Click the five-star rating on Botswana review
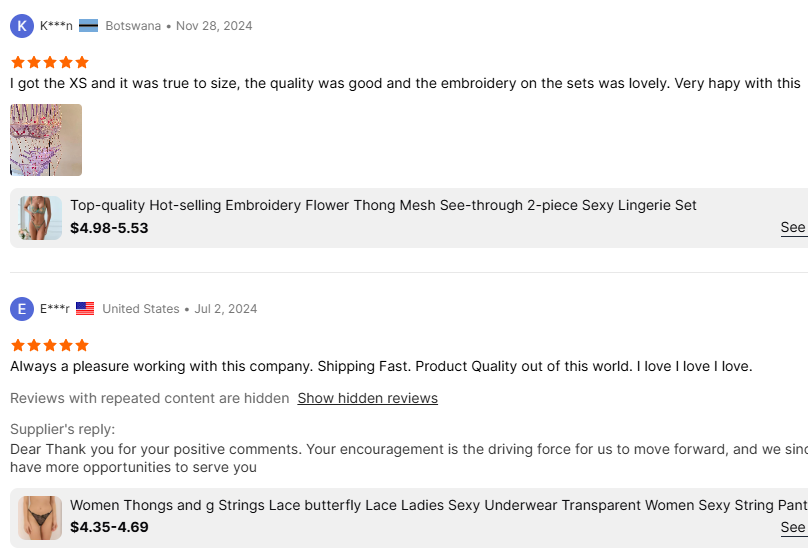808x556 pixels. (50, 62)
